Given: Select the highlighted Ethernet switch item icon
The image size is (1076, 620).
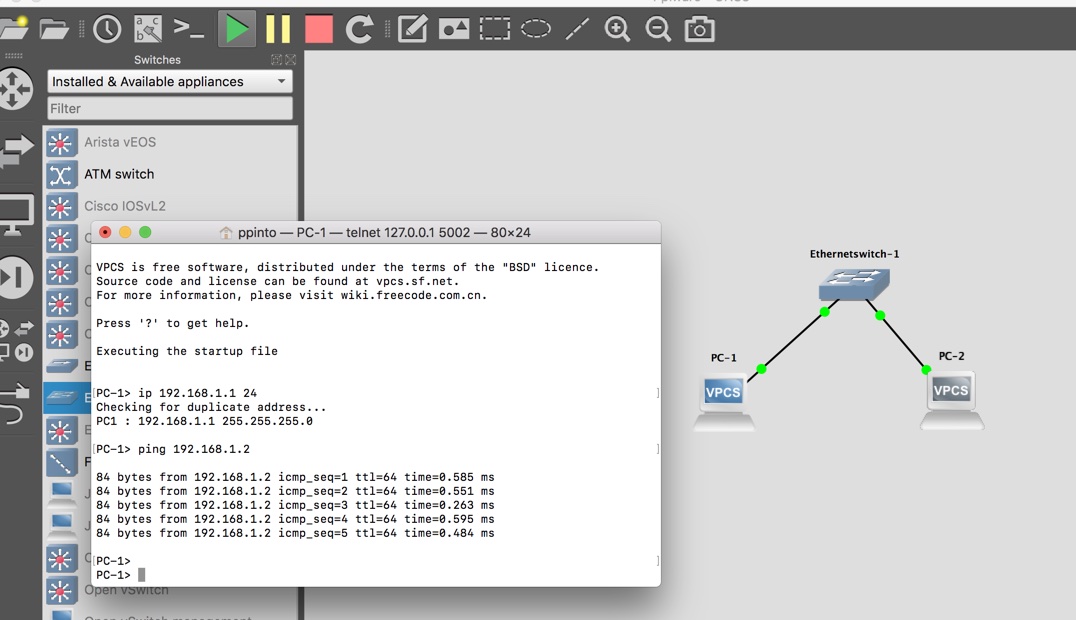Looking at the screenshot, I should [62, 397].
